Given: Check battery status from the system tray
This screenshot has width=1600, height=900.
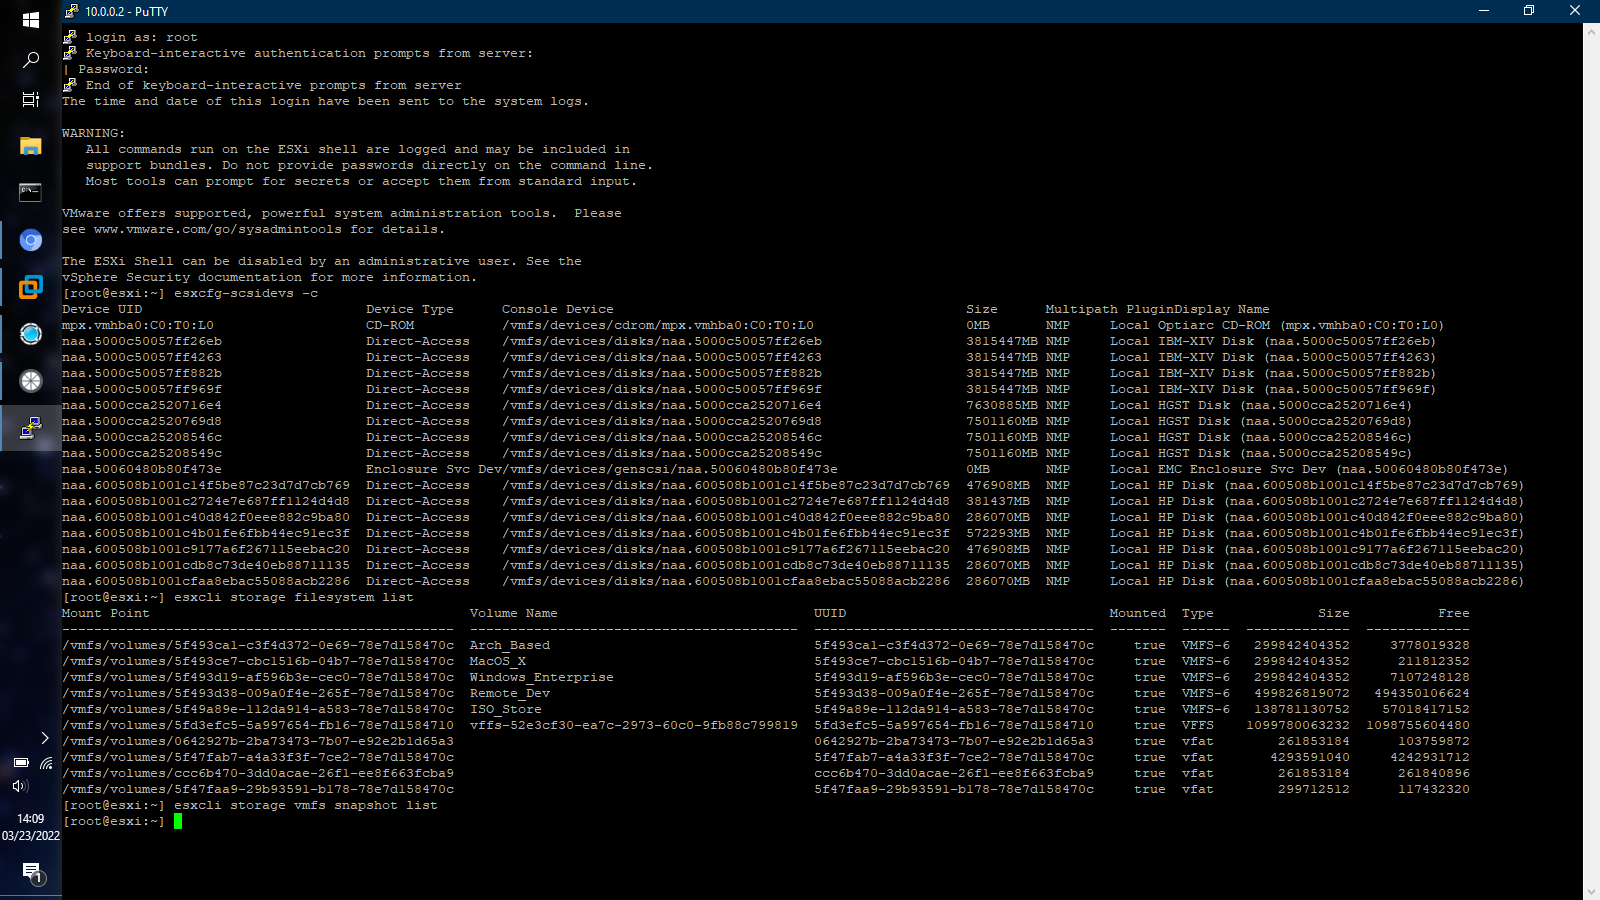Looking at the screenshot, I should tap(20, 763).
